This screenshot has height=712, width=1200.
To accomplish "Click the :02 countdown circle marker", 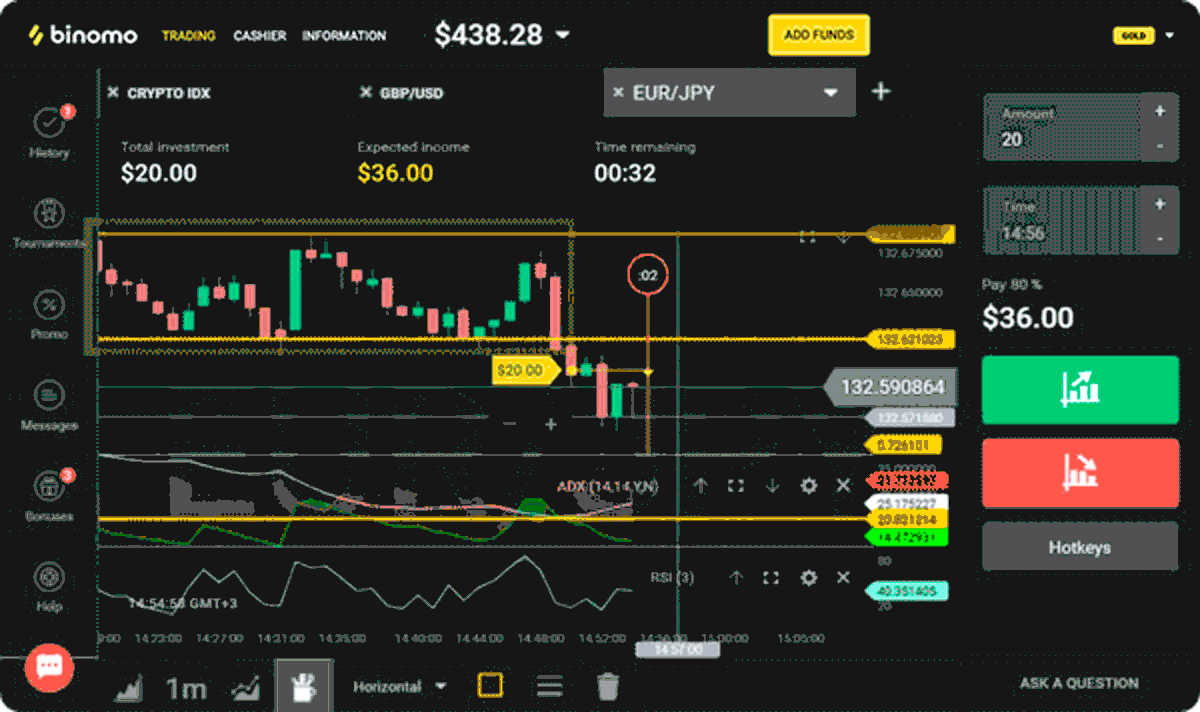I will (x=648, y=275).
